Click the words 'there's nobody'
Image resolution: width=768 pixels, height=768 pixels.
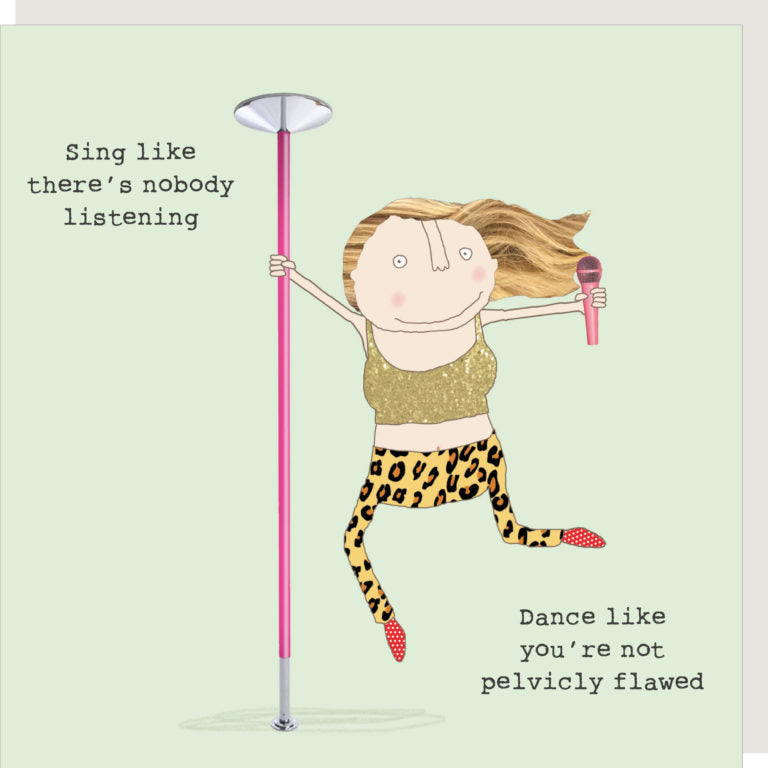coord(130,186)
